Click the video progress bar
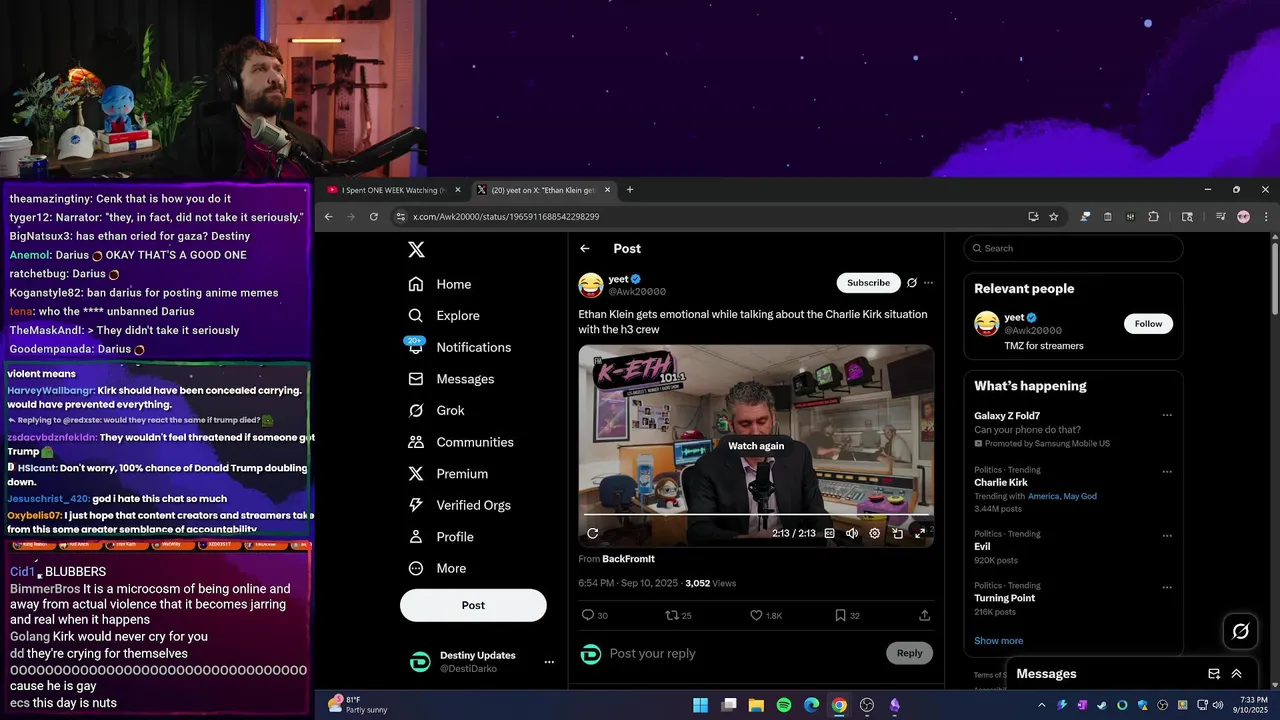This screenshot has height=720, width=1280. (x=756, y=515)
